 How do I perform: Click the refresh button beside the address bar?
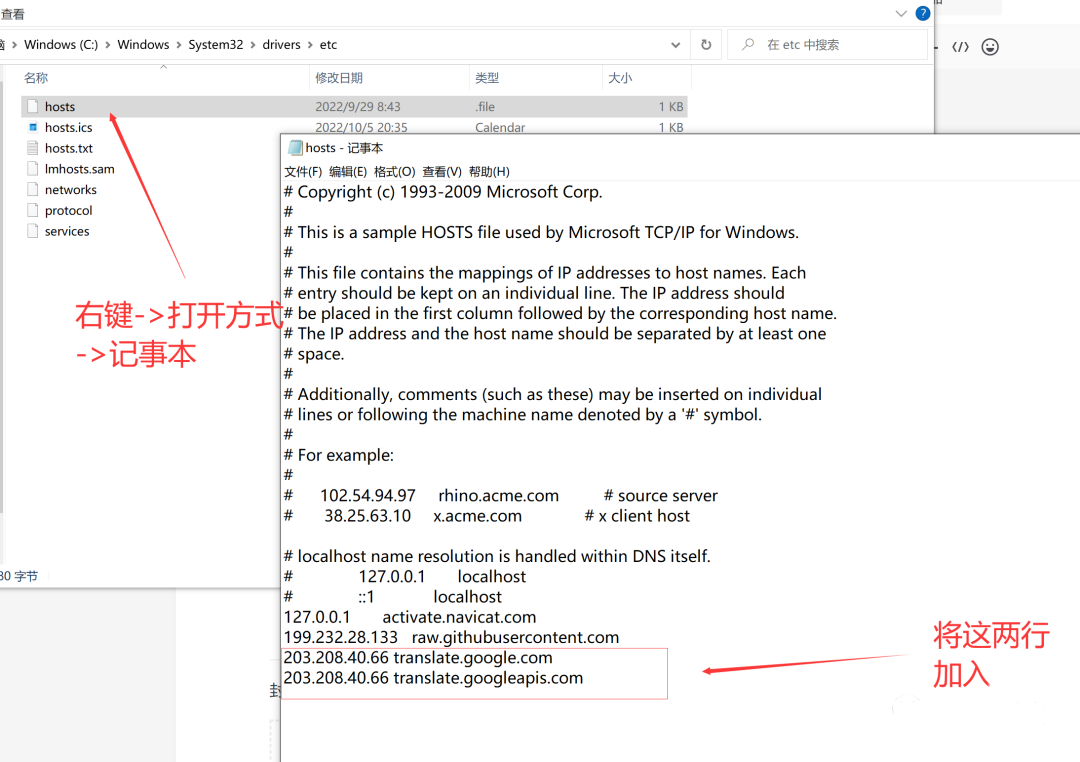pyautogui.click(x=706, y=45)
